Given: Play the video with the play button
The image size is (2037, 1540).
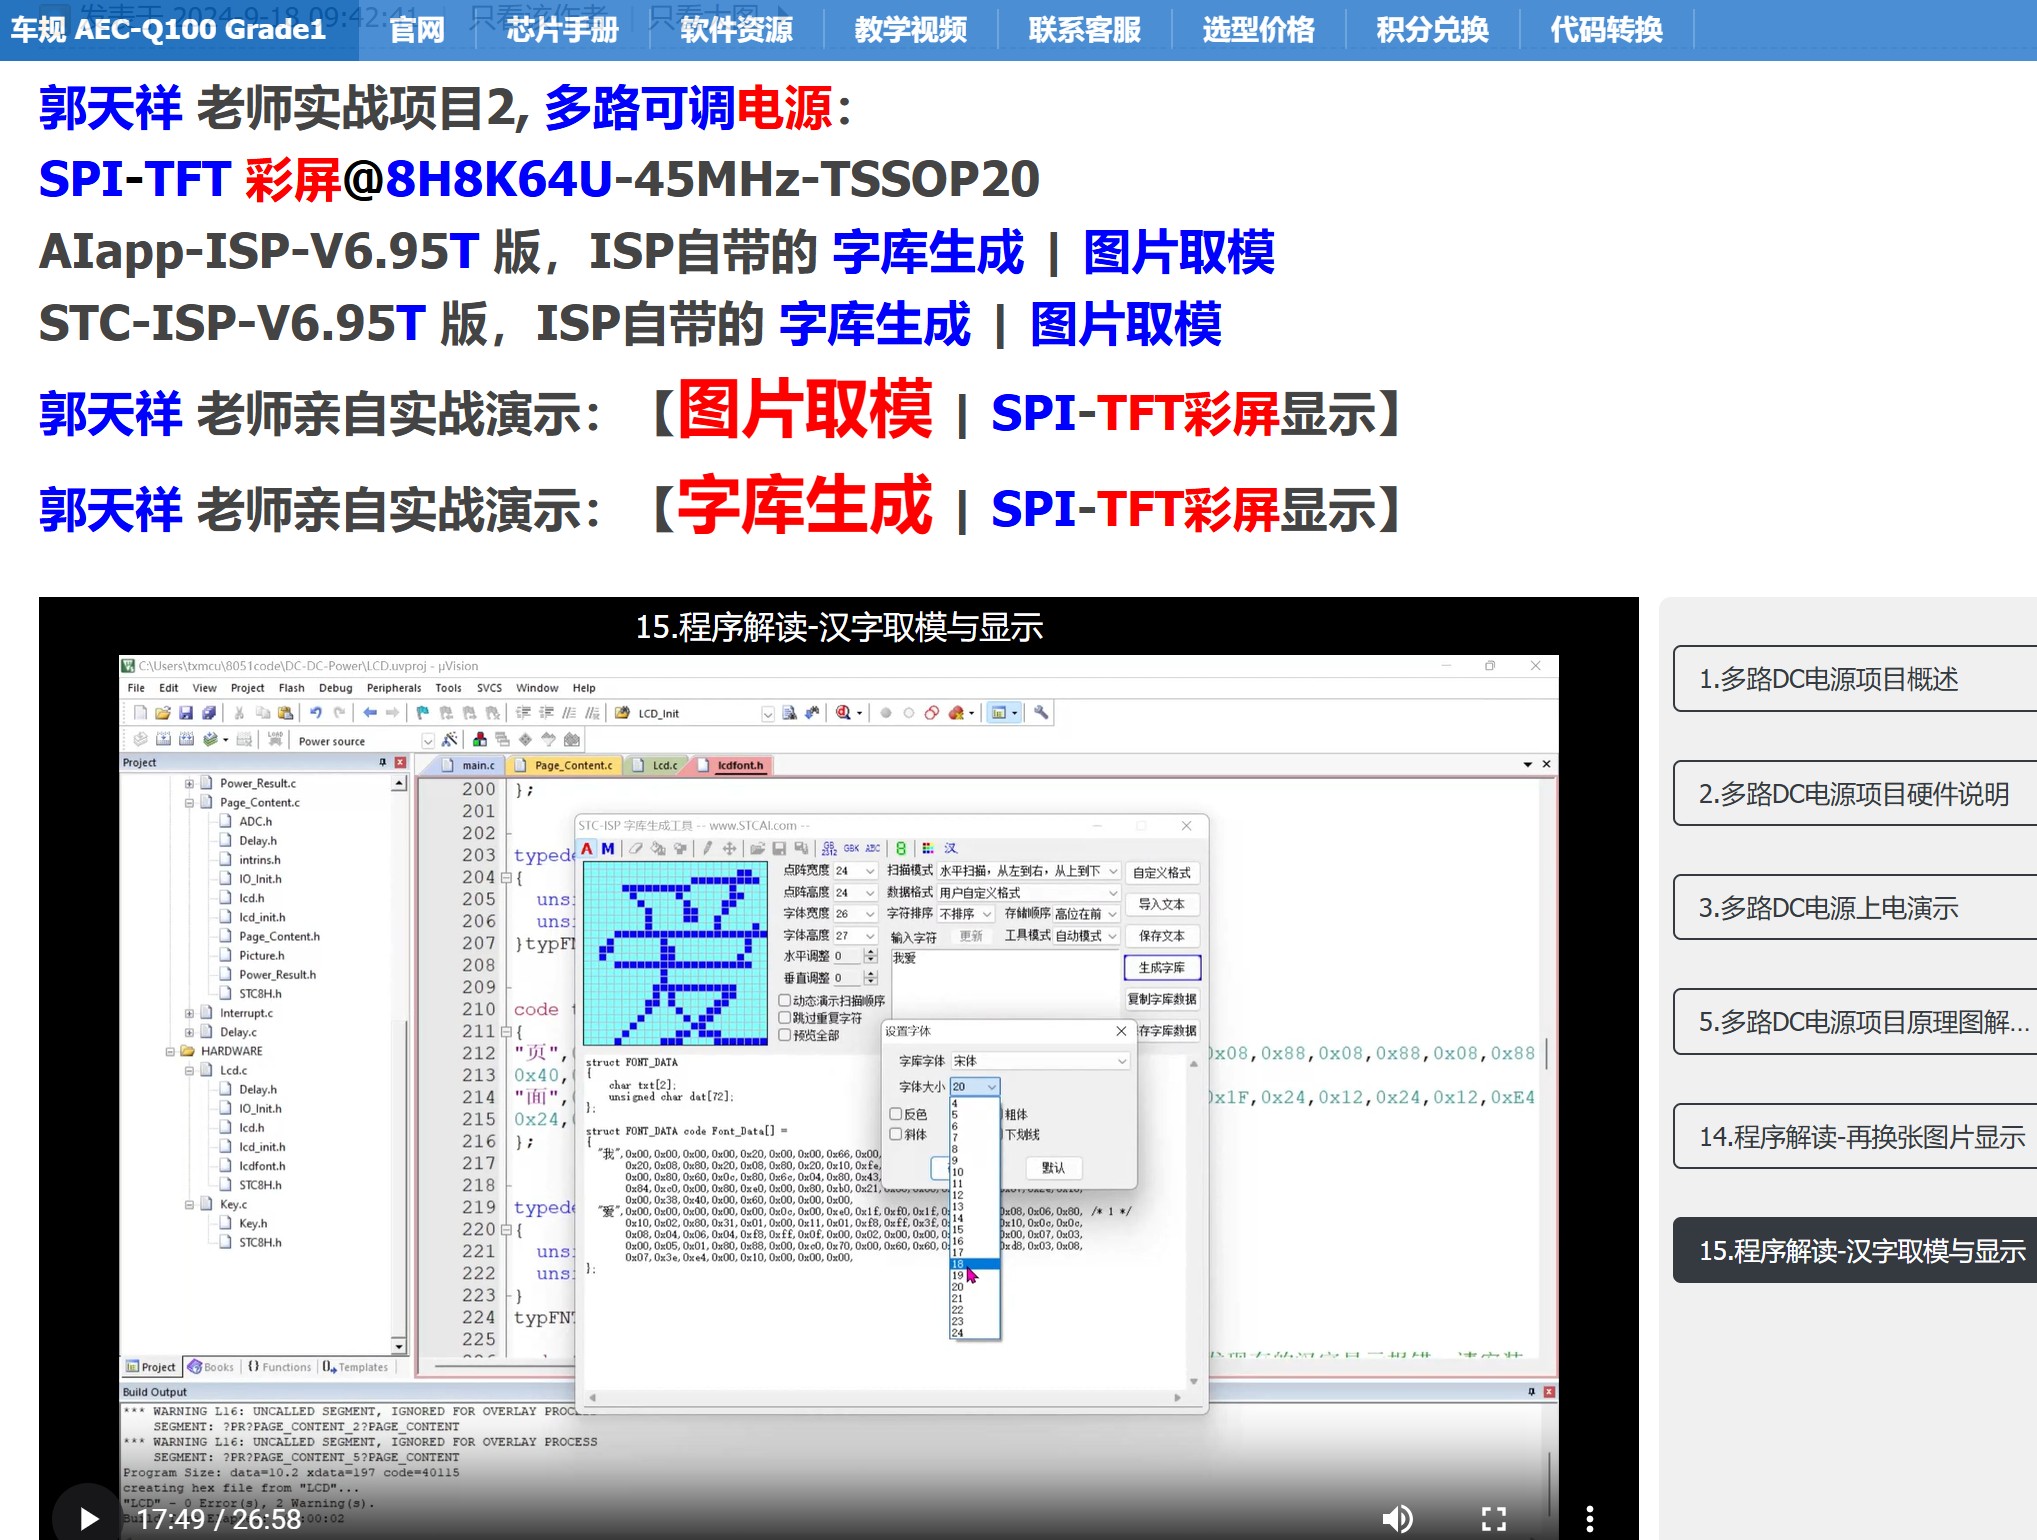Looking at the screenshot, I should (x=88, y=1518).
